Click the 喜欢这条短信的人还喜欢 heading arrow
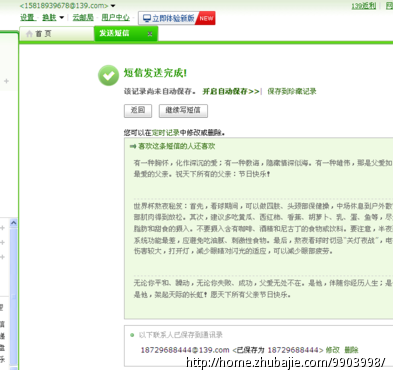The height and width of the screenshot is (370, 393). (133, 146)
